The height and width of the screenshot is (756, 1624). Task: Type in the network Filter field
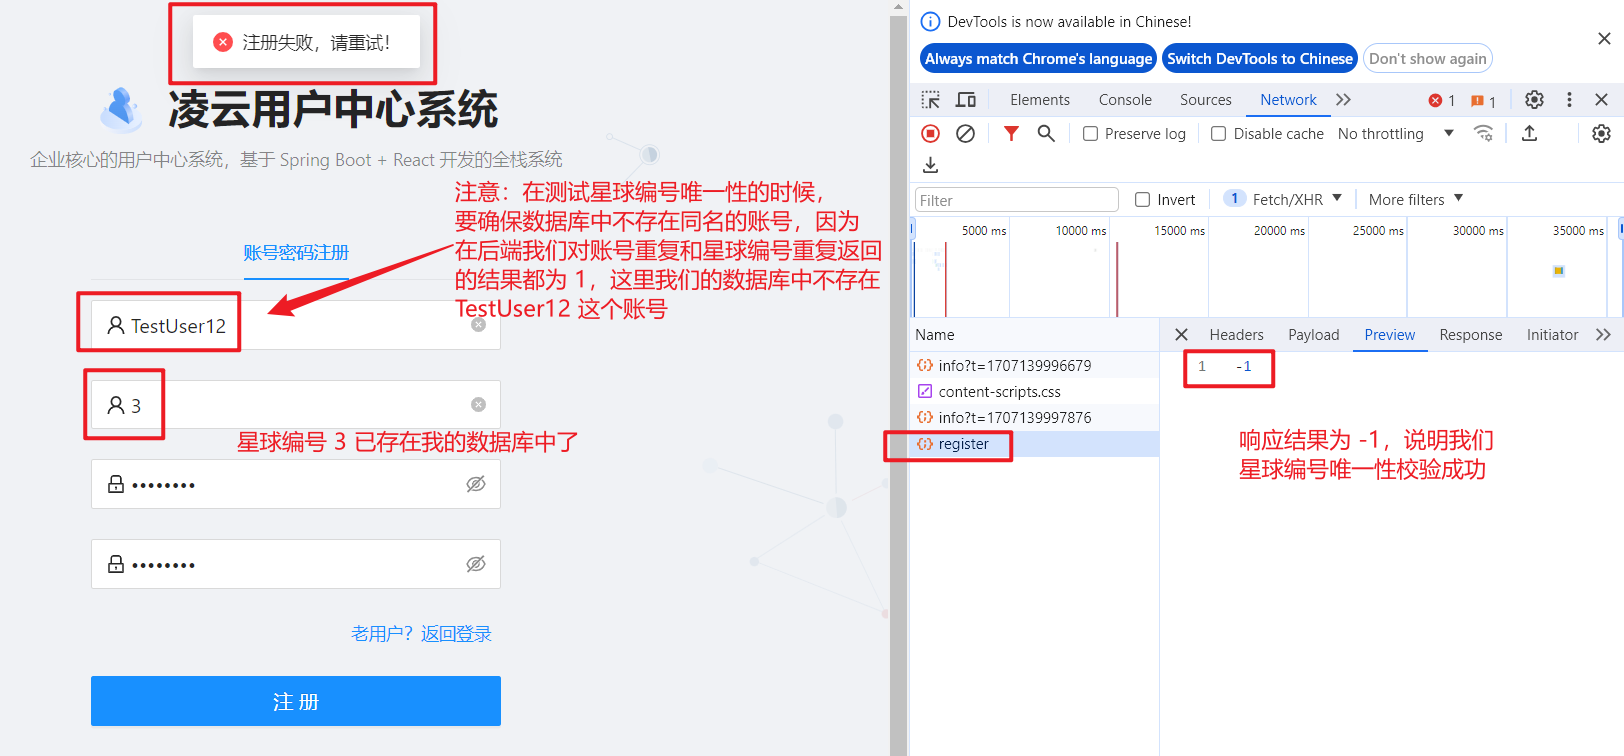(1016, 200)
